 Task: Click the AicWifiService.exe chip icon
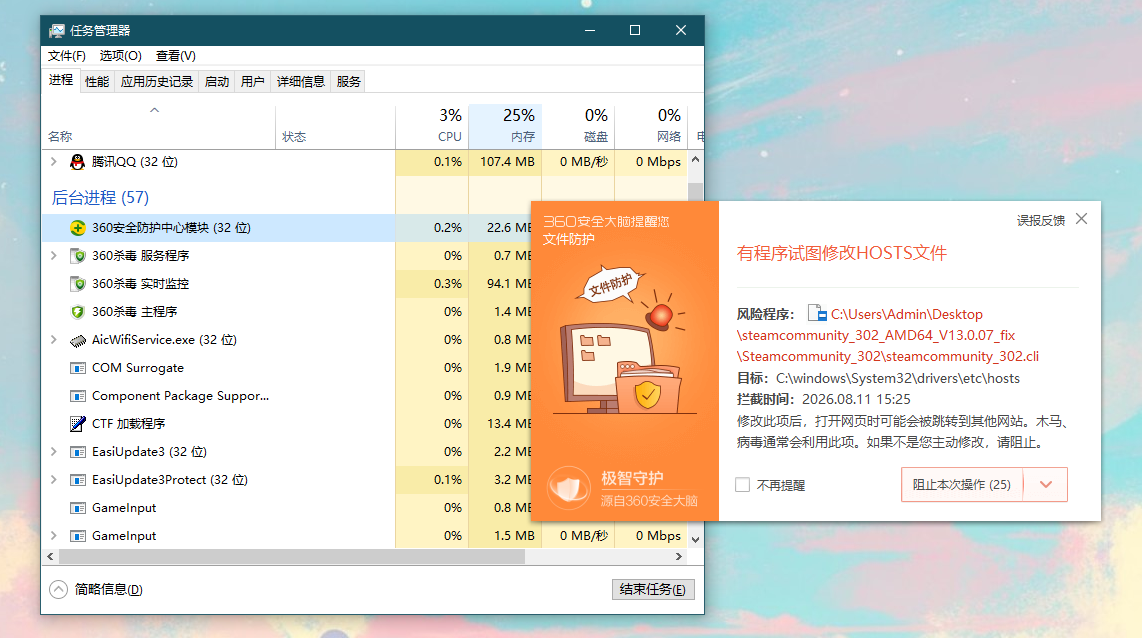77,340
